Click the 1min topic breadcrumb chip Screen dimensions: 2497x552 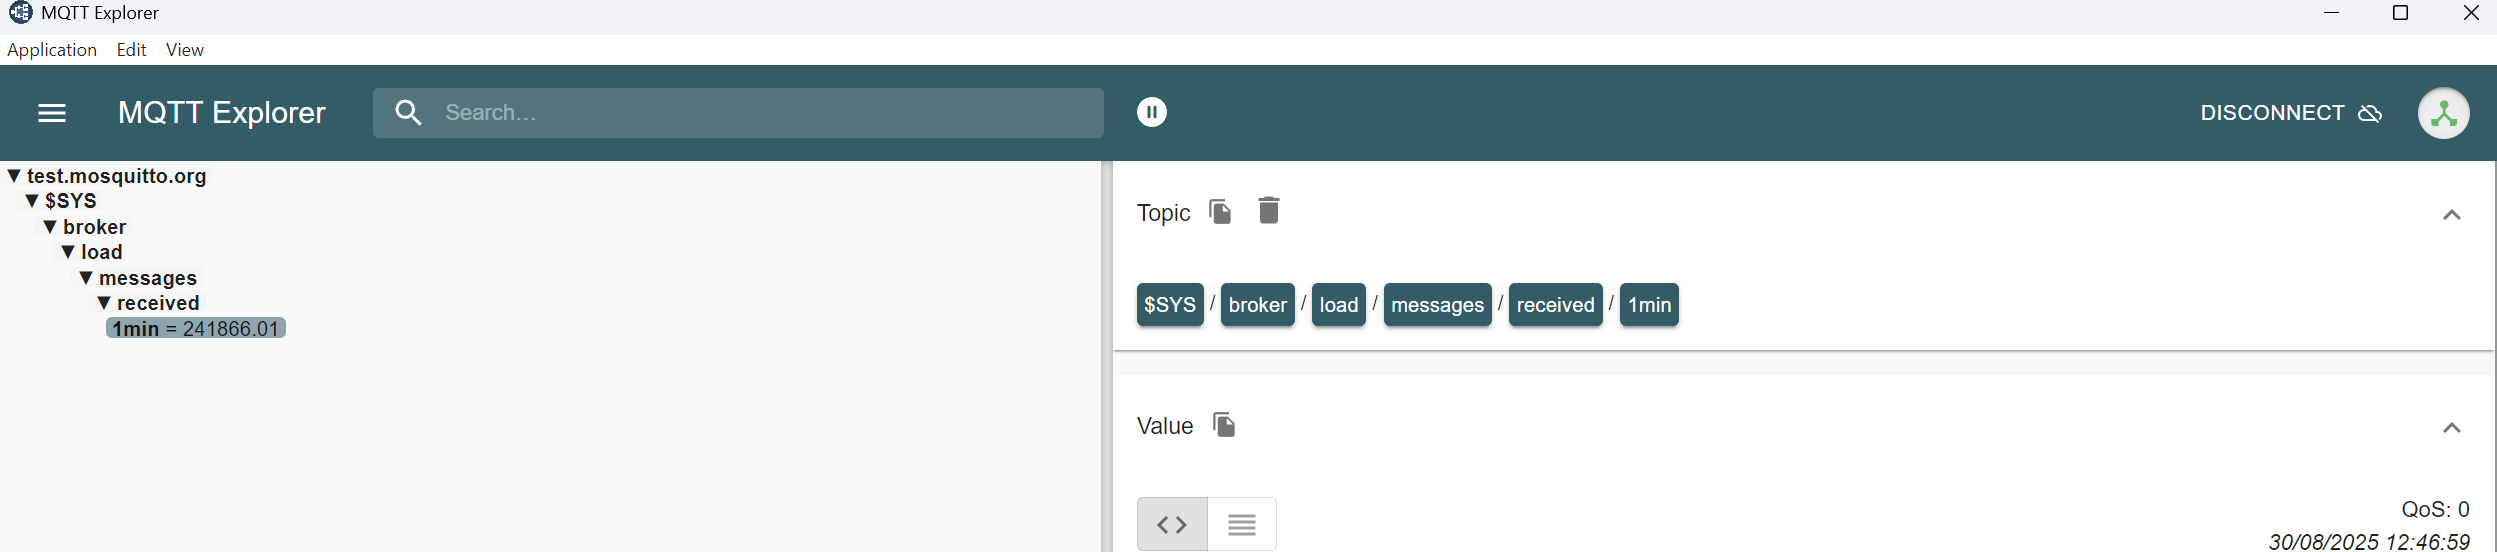click(x=1650, y=305)
